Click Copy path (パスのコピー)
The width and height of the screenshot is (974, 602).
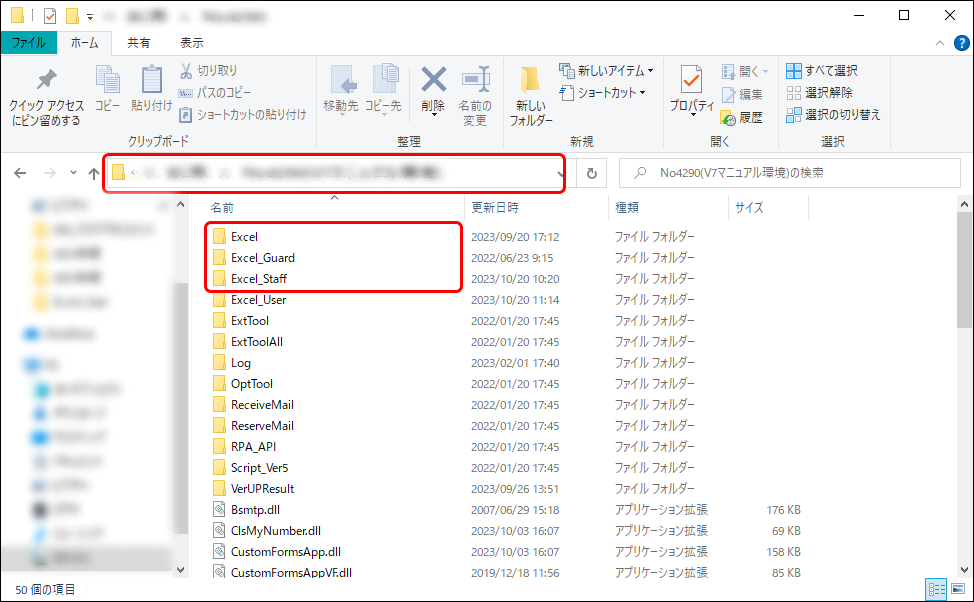pos(215,93)
